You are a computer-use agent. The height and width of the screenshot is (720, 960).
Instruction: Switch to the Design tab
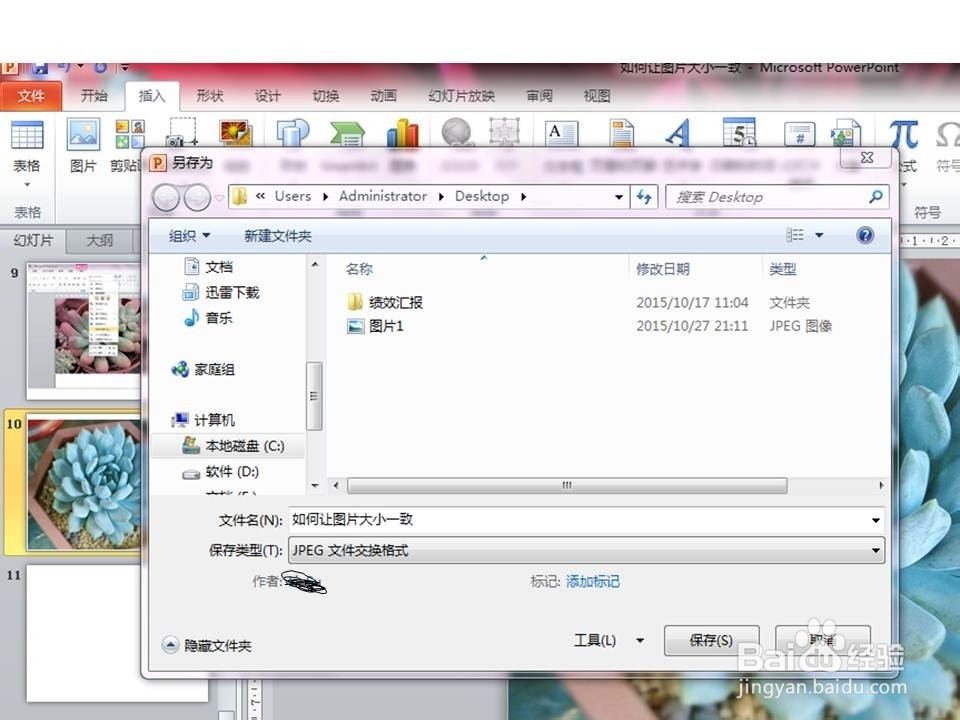268,96
